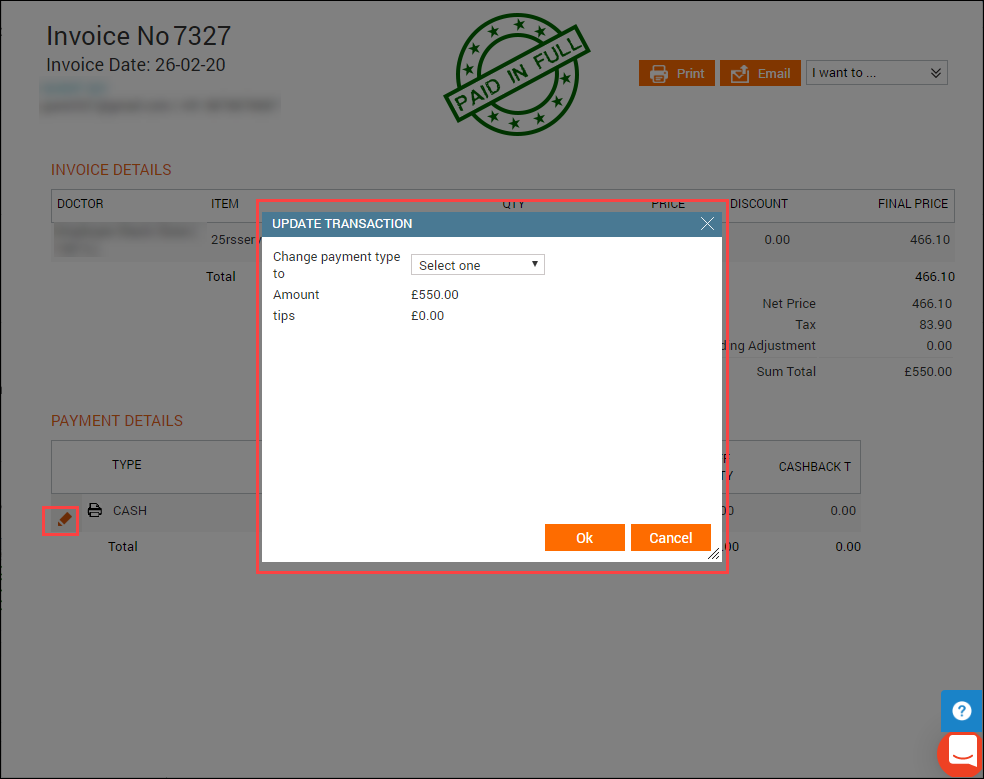Click the 'Invoice No 7327' heading
The width and height of the screenshot is (984, 779).
pyautogui.click(x=139, y=36)
